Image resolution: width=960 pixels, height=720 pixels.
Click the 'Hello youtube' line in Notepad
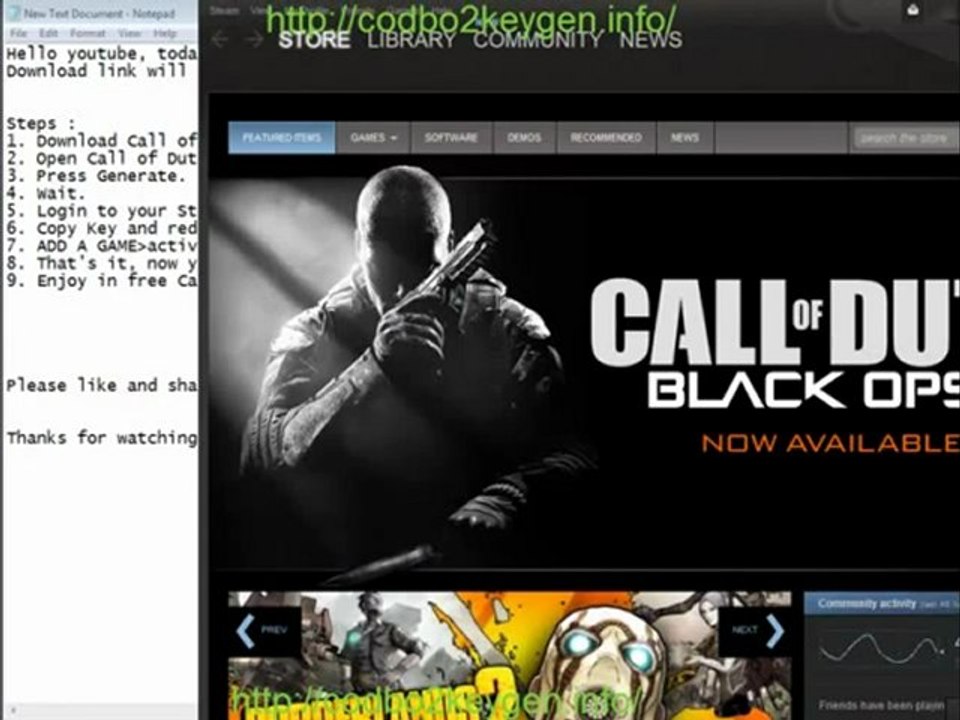tap(101, 54)
